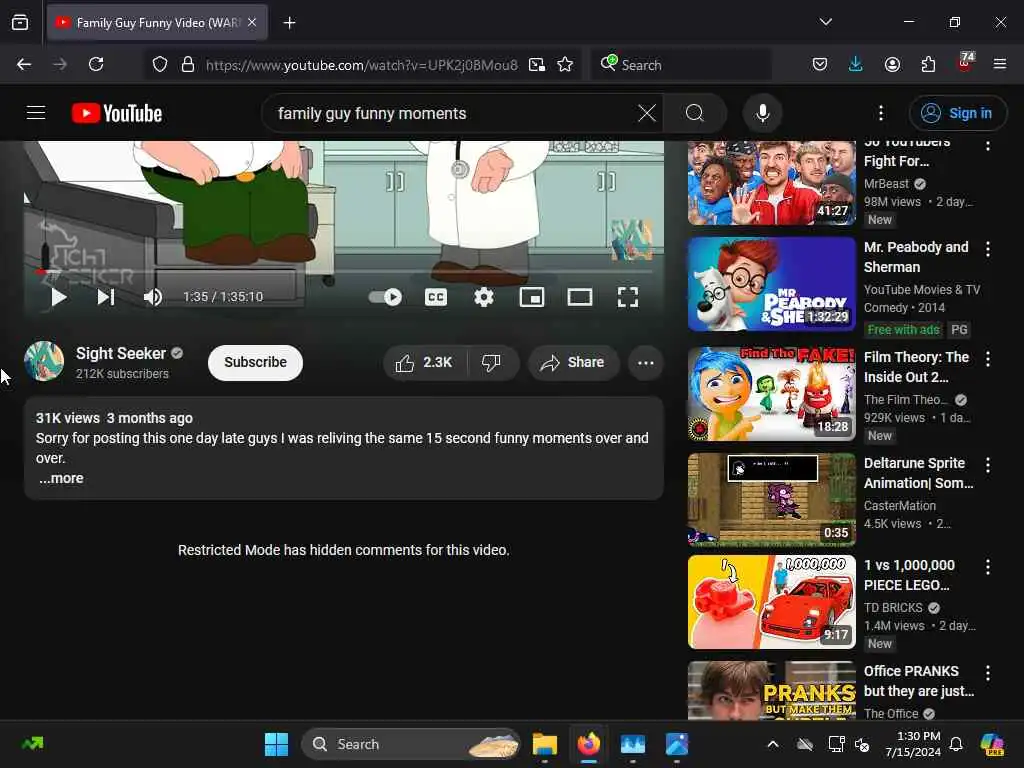
Task: Open the Windows Start menu
Action: [x=276, y=744]
